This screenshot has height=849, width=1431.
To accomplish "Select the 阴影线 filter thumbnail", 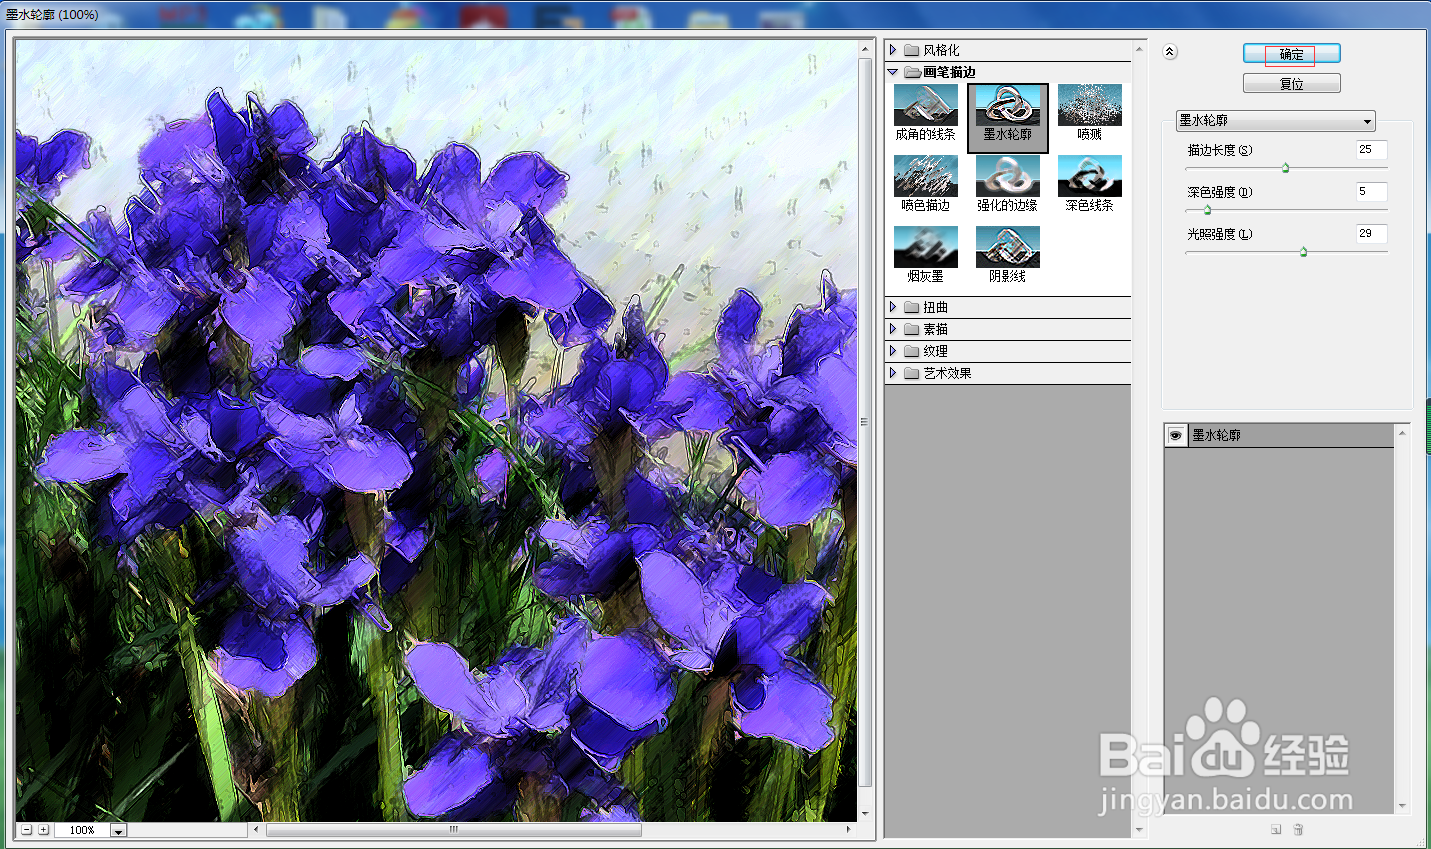I will coord(1007,247).
